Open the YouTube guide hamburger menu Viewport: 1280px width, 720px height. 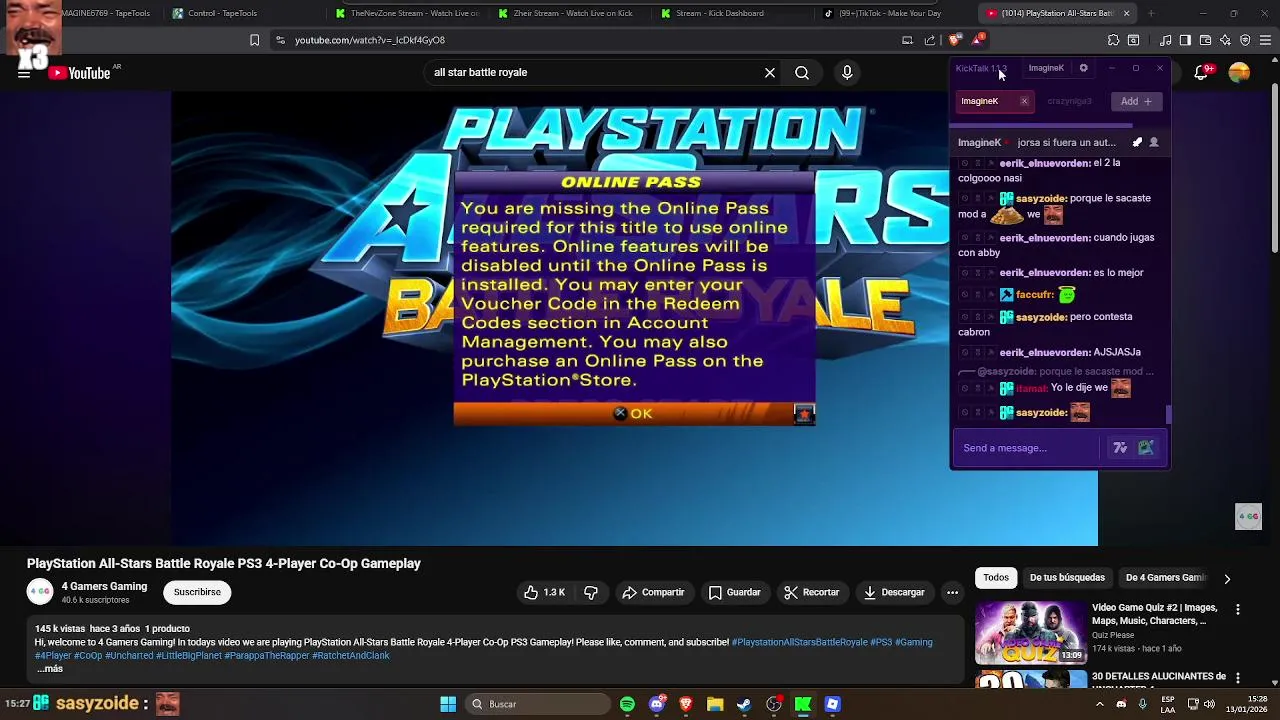(24, 73)
